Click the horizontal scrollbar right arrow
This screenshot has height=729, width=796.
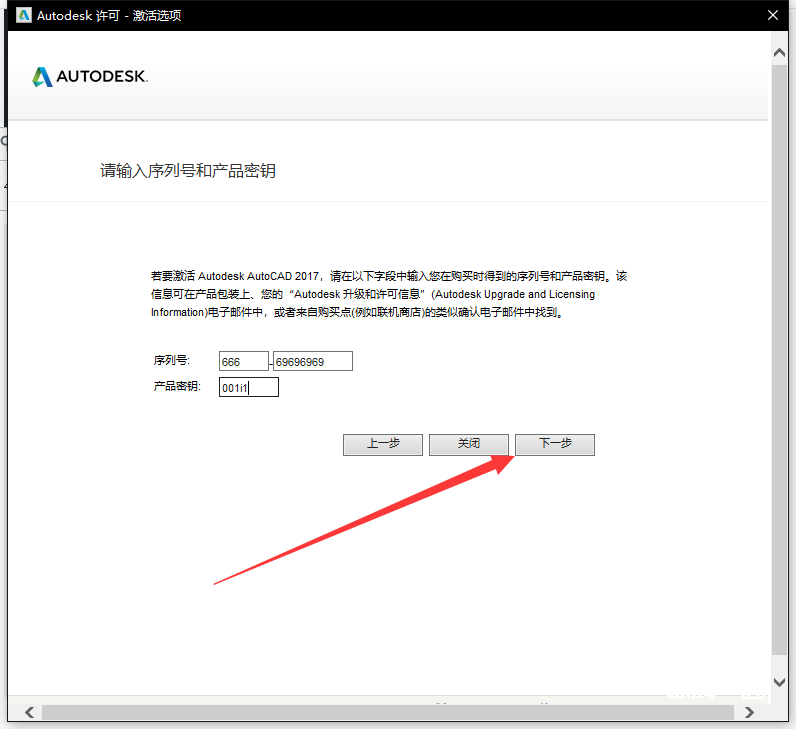tap(750, 712)
